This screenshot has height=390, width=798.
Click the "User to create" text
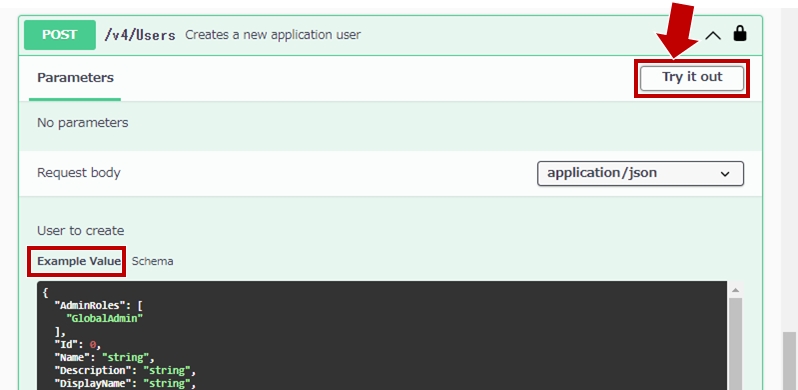pos(80,231)
